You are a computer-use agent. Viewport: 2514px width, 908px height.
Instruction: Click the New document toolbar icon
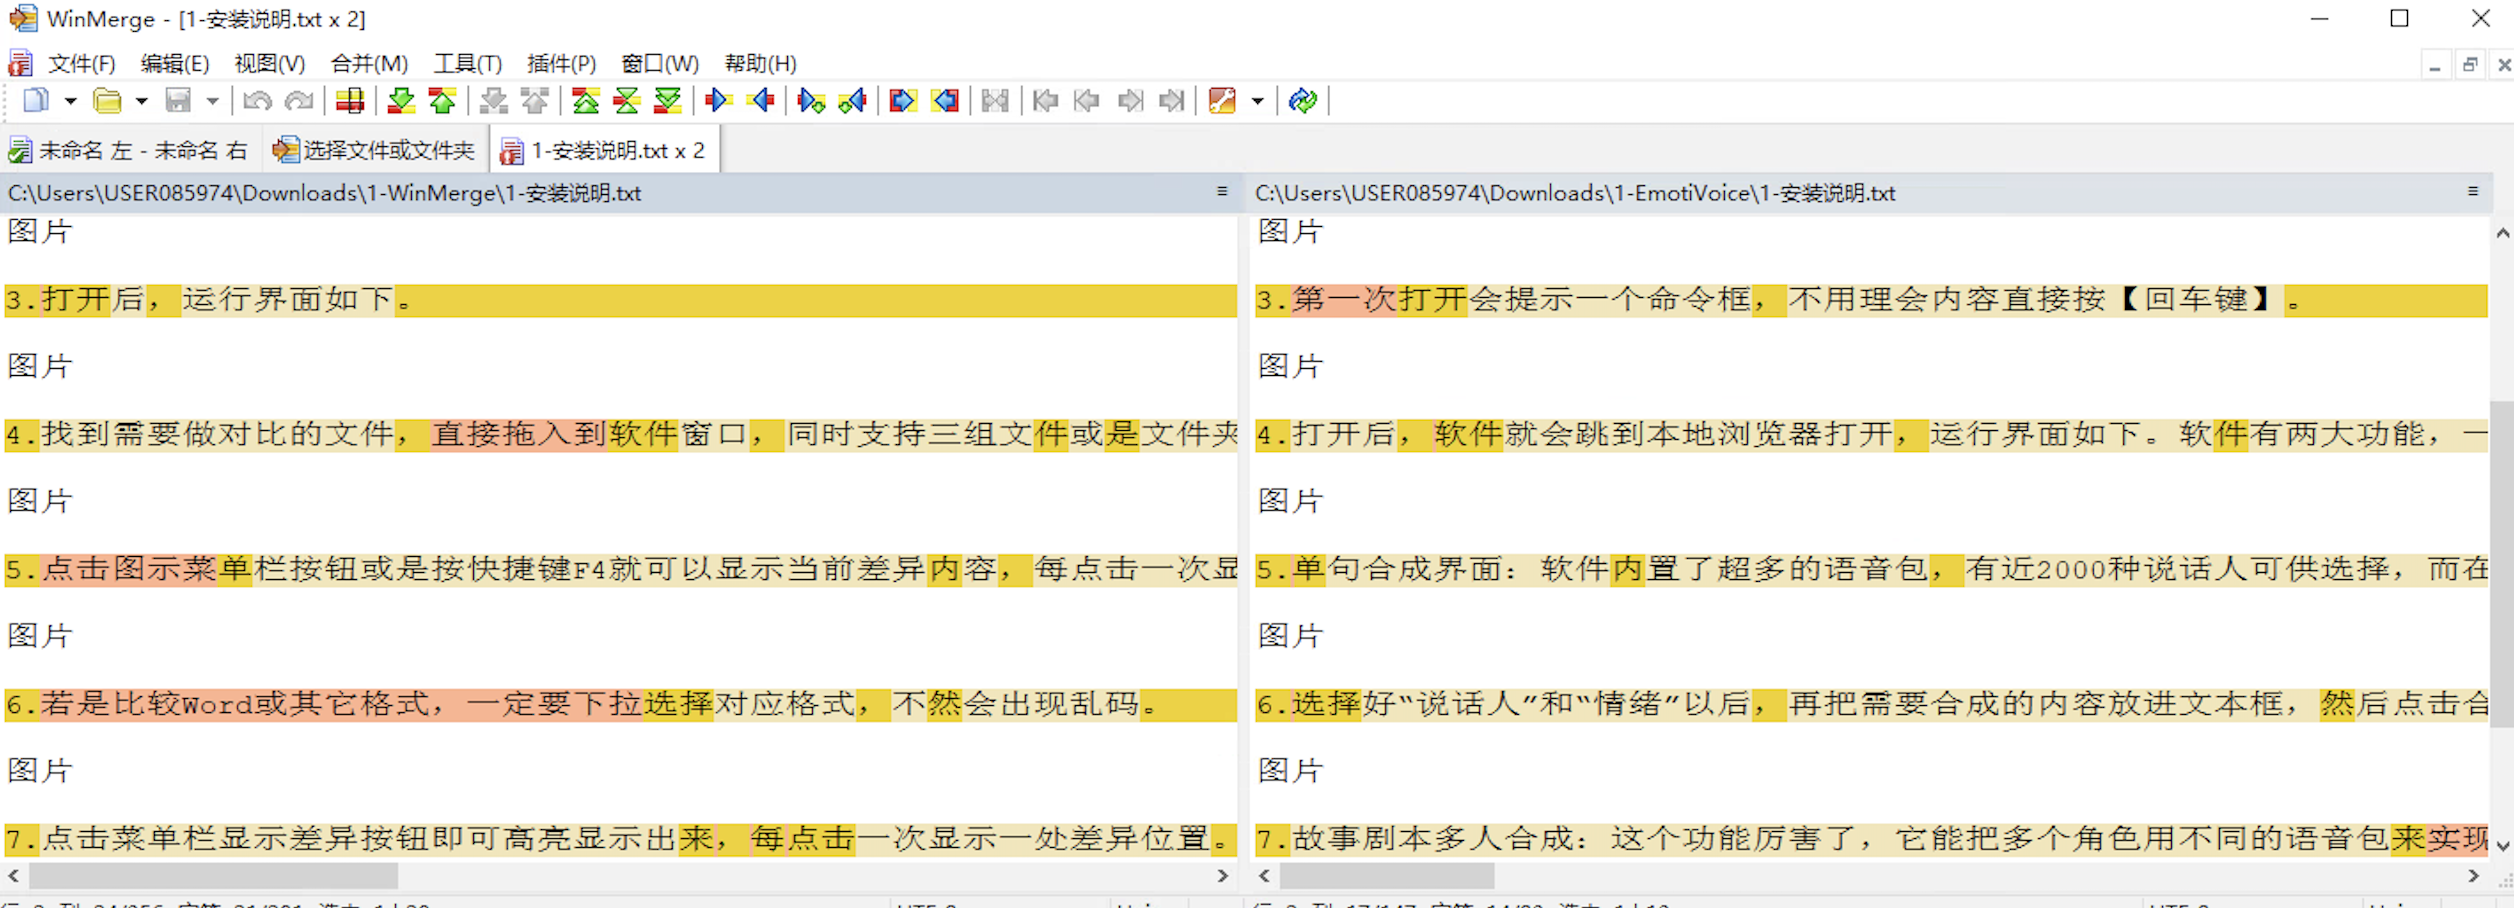pos(36,100)
